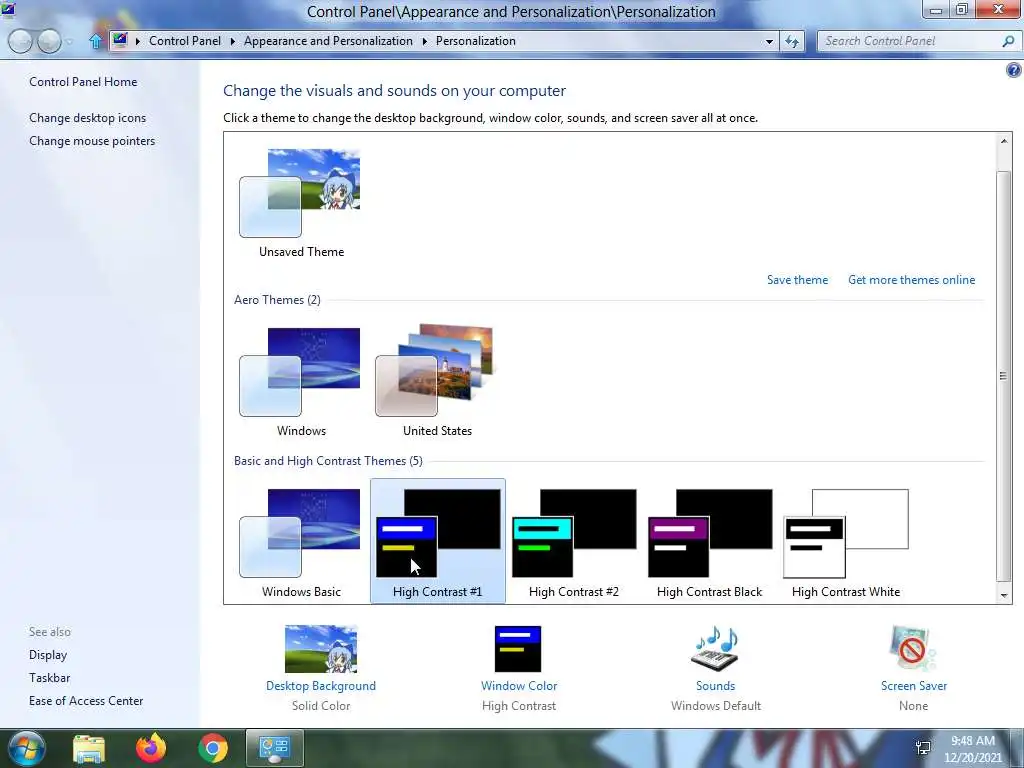Image resolution: width=1024 pixels, height=768 pixels.
Task: Open Ease of Access Center link
Action: pyautogui.click(x=86, y=700)
